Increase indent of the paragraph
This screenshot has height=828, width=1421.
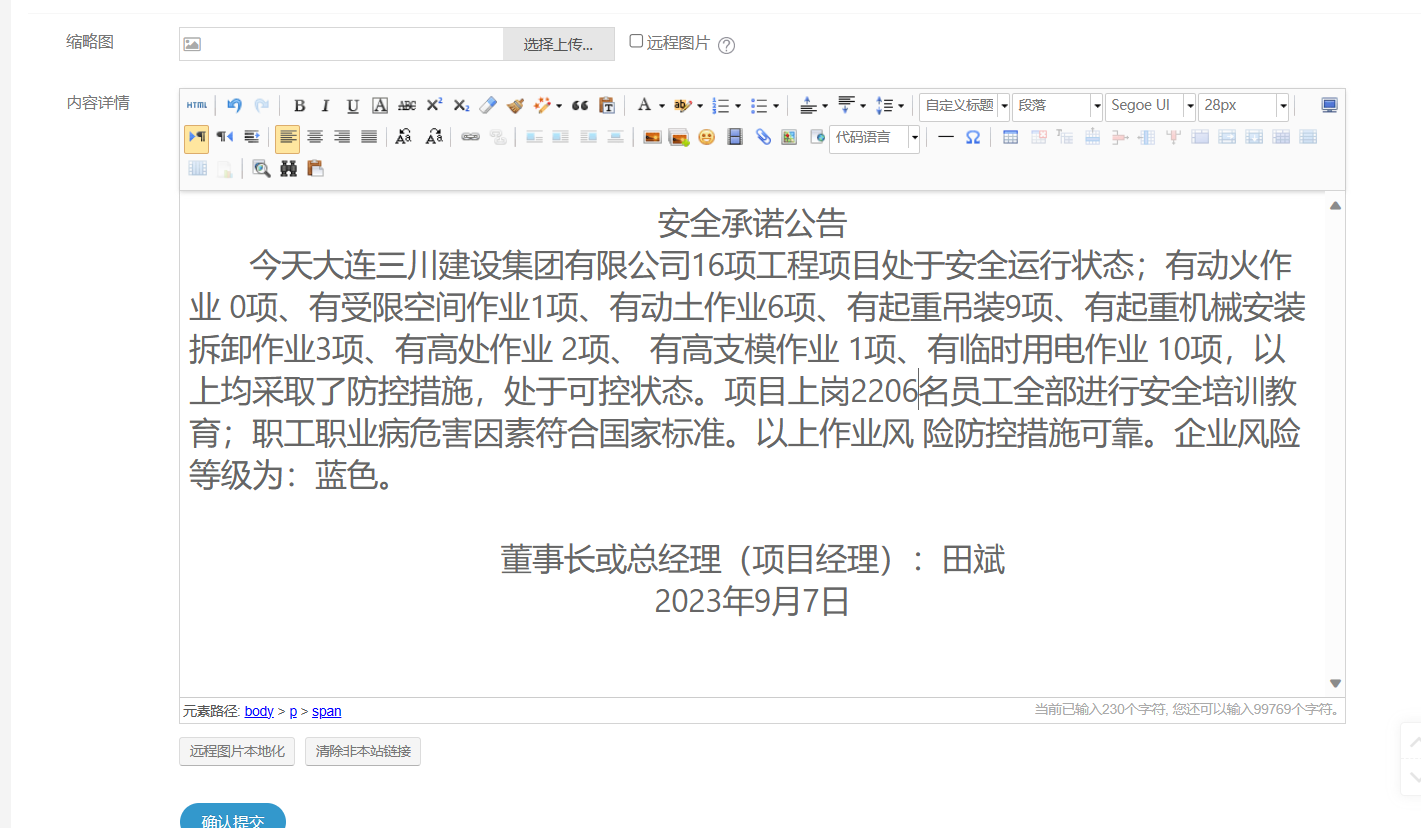tap(251, 137)
